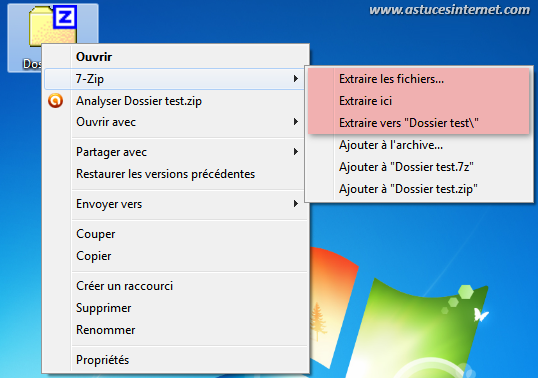The image size is (538, 378).
Task: Expand the 7-Zip submenu arrow
Action: pos(295,79)
